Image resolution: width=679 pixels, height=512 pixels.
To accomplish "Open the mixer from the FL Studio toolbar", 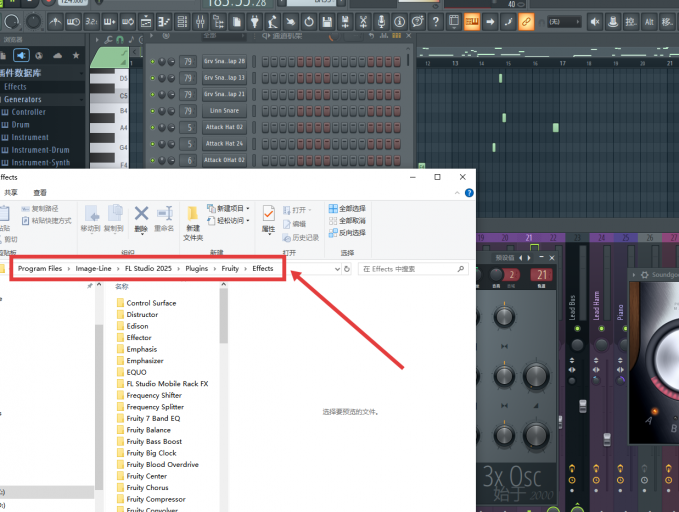I will 200,22.
